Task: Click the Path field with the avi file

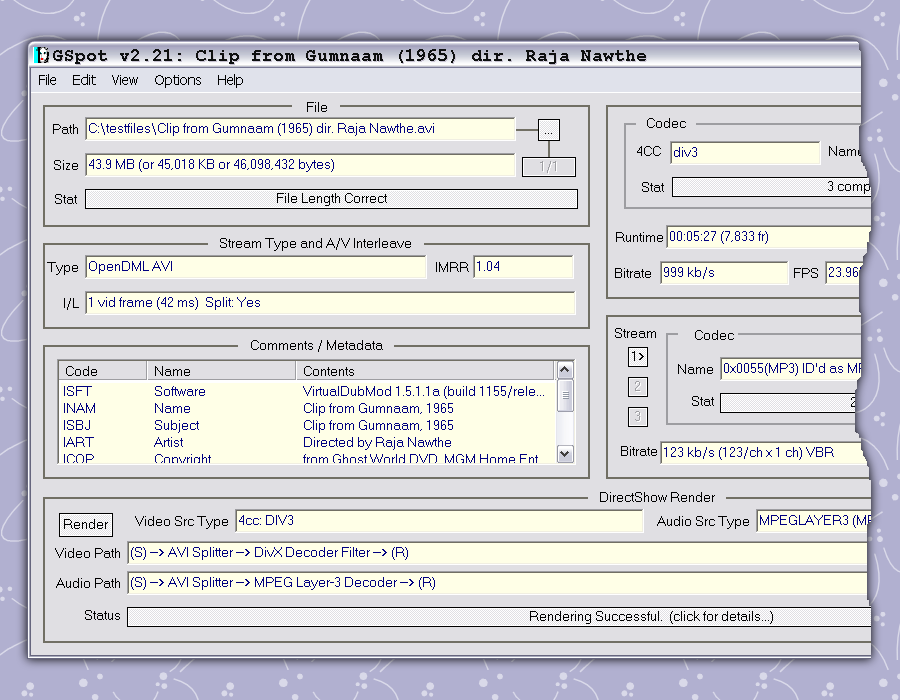Action: pyautogui.click(x=300, y=129)
